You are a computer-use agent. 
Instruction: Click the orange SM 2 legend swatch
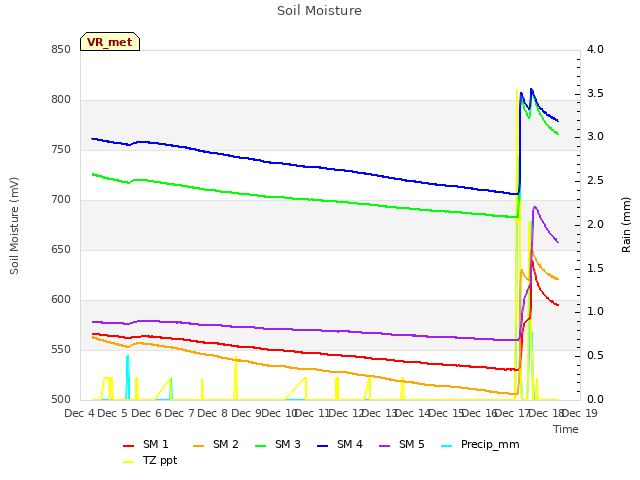[x=198, y=446]
